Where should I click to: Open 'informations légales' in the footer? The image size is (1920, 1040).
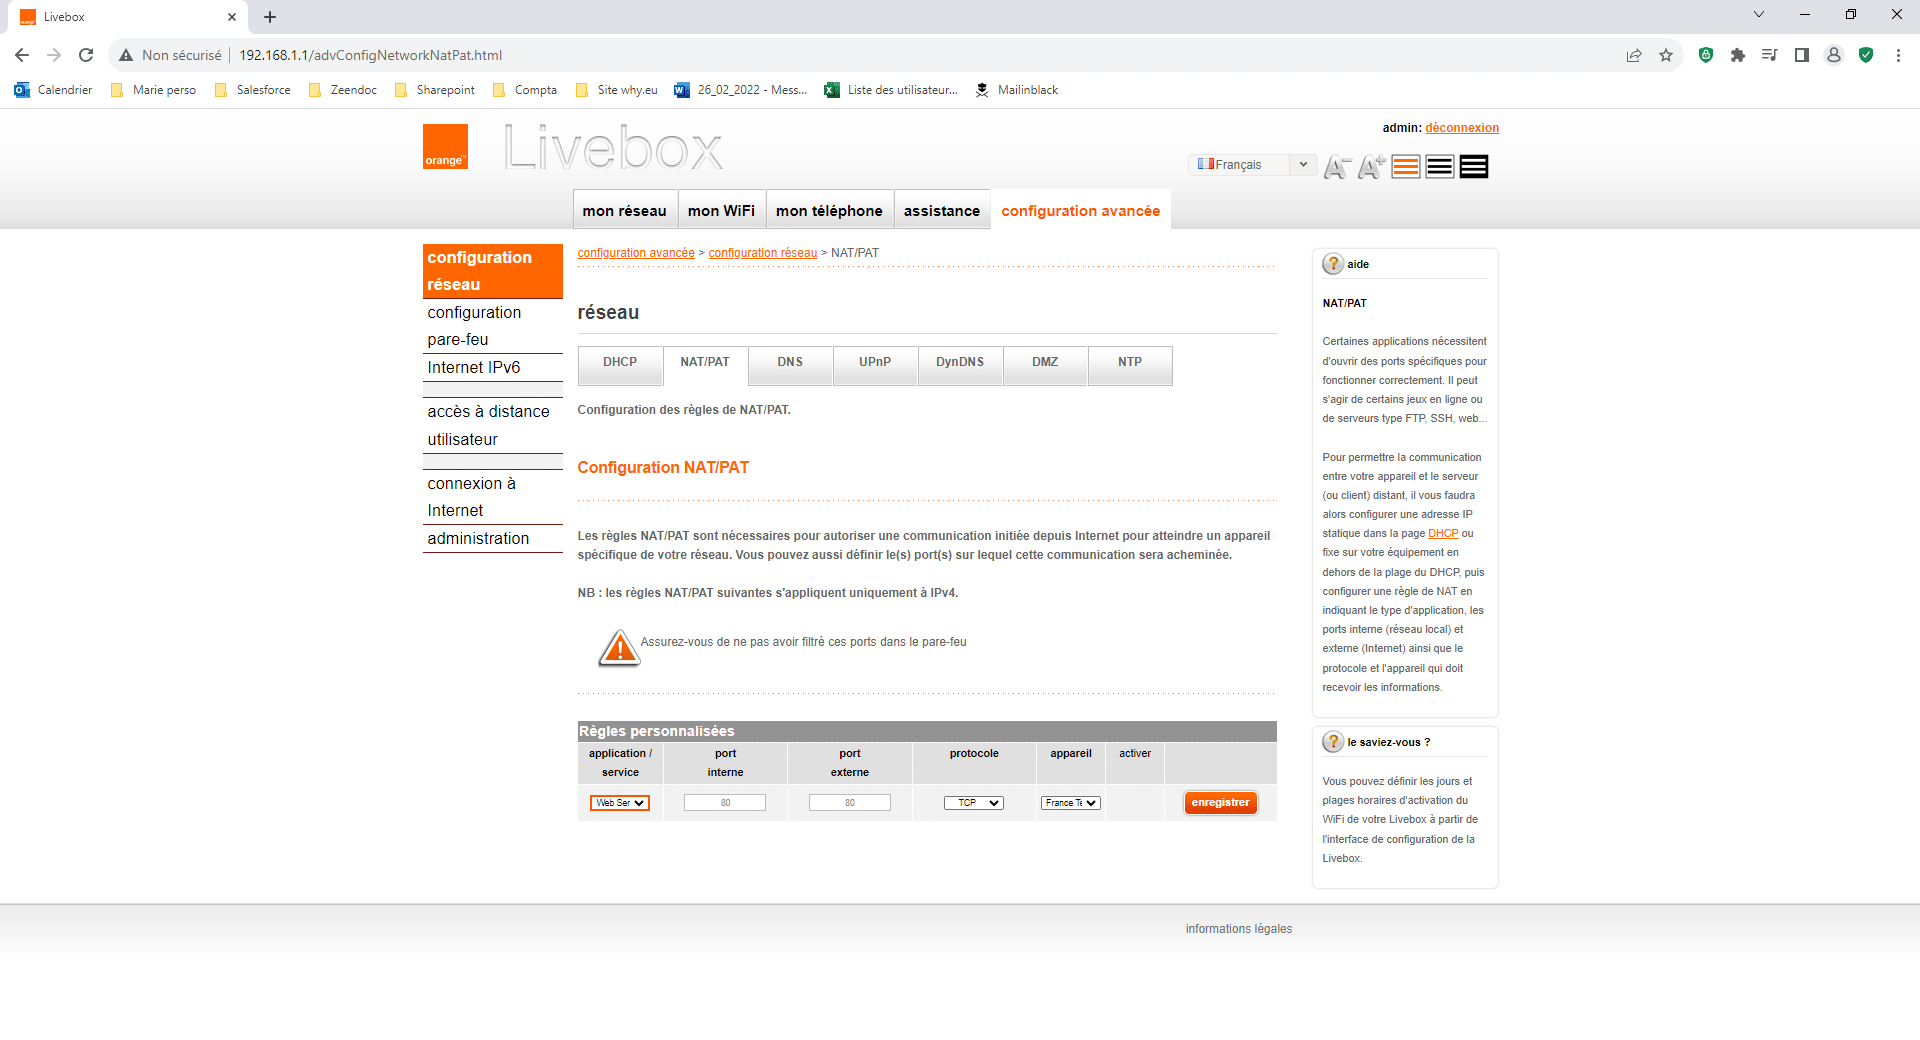point(1239,929)
